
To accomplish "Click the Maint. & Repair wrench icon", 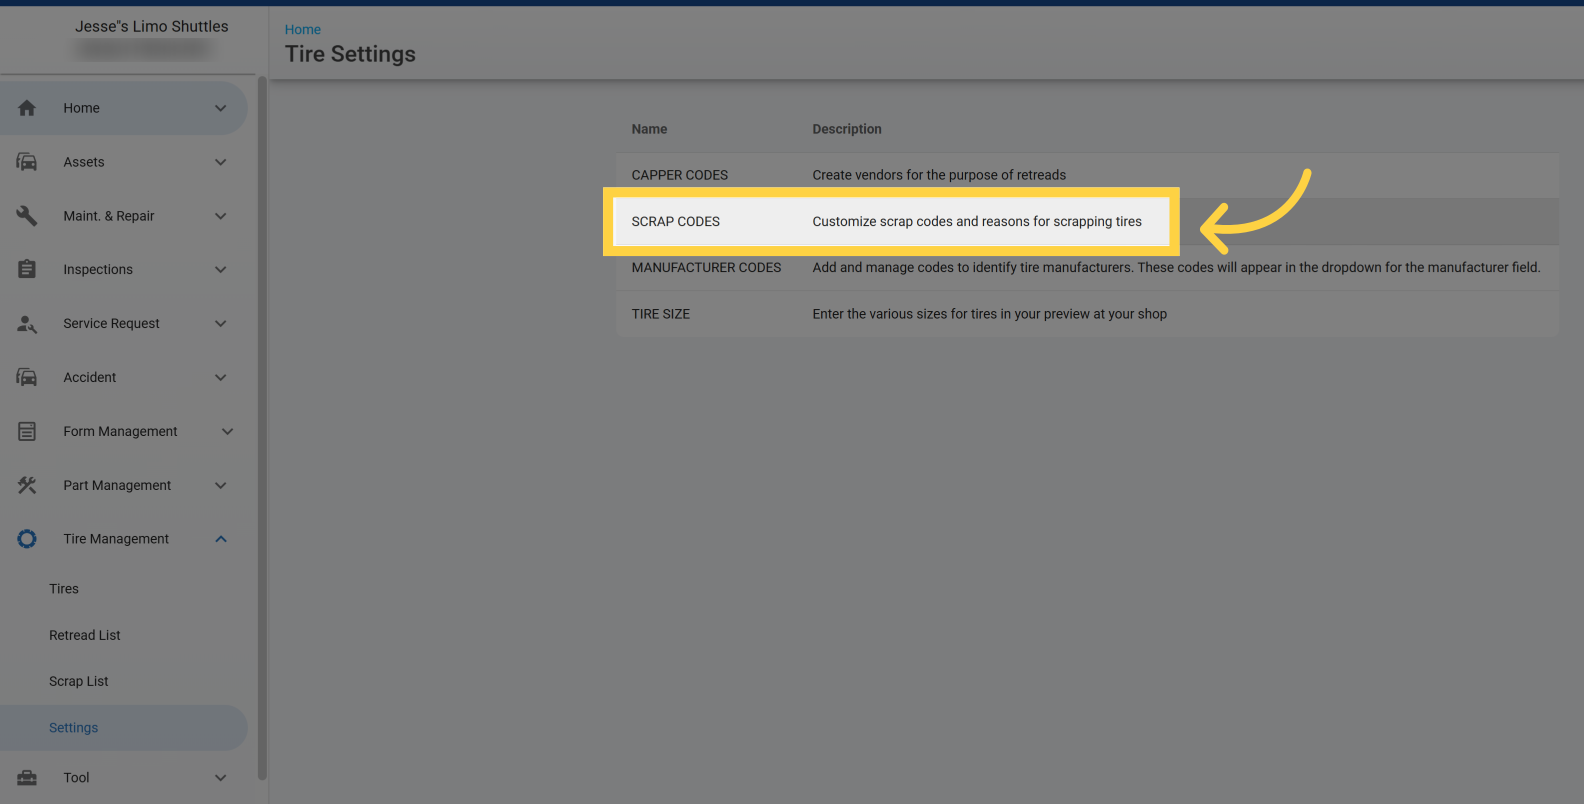I will (x=27, y=216).
